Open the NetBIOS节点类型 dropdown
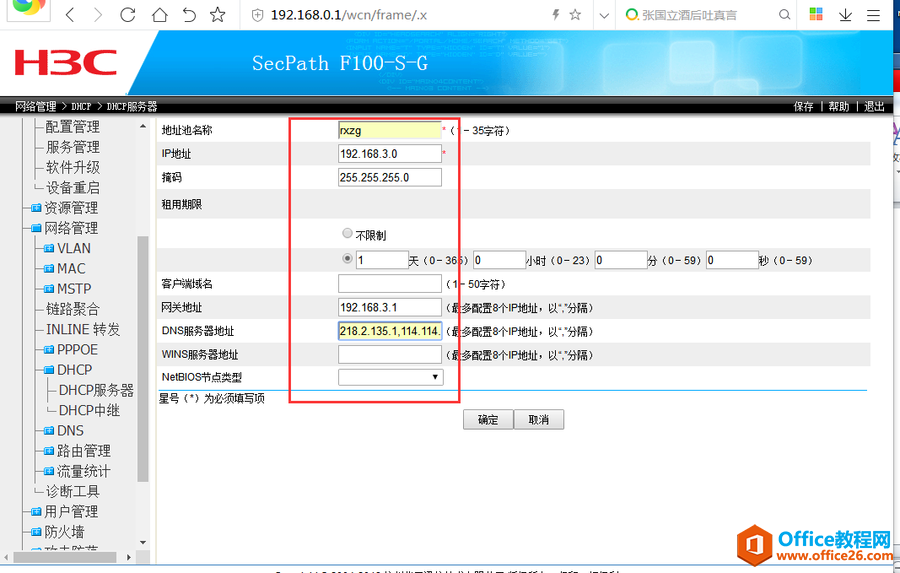This screenshot has height=573, width=900. [390, 377]
